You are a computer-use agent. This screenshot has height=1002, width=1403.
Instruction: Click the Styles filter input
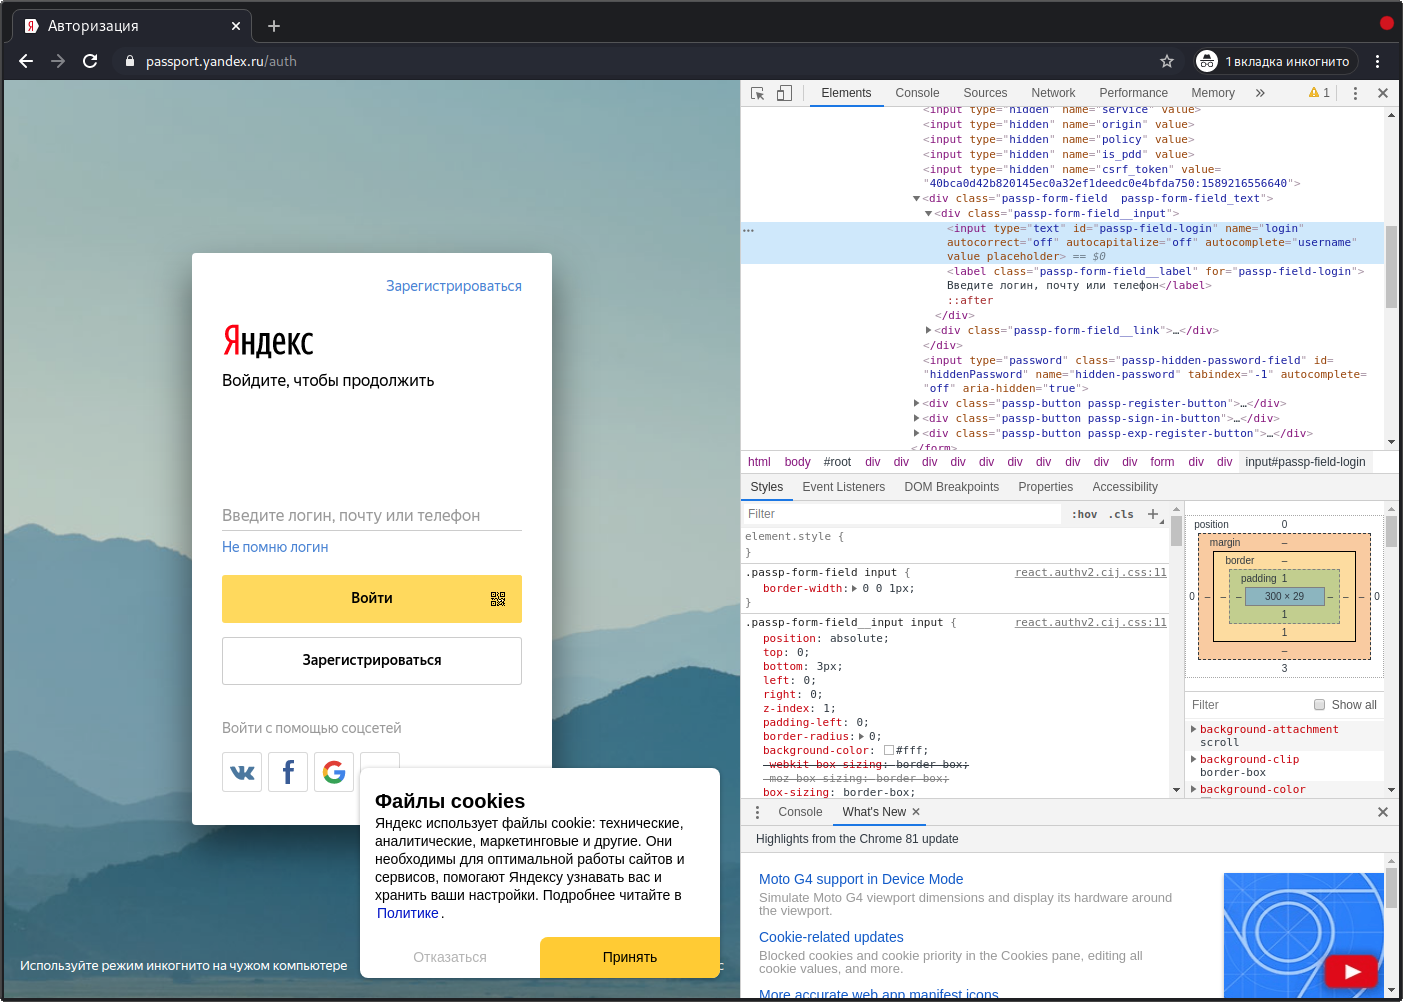903,514
